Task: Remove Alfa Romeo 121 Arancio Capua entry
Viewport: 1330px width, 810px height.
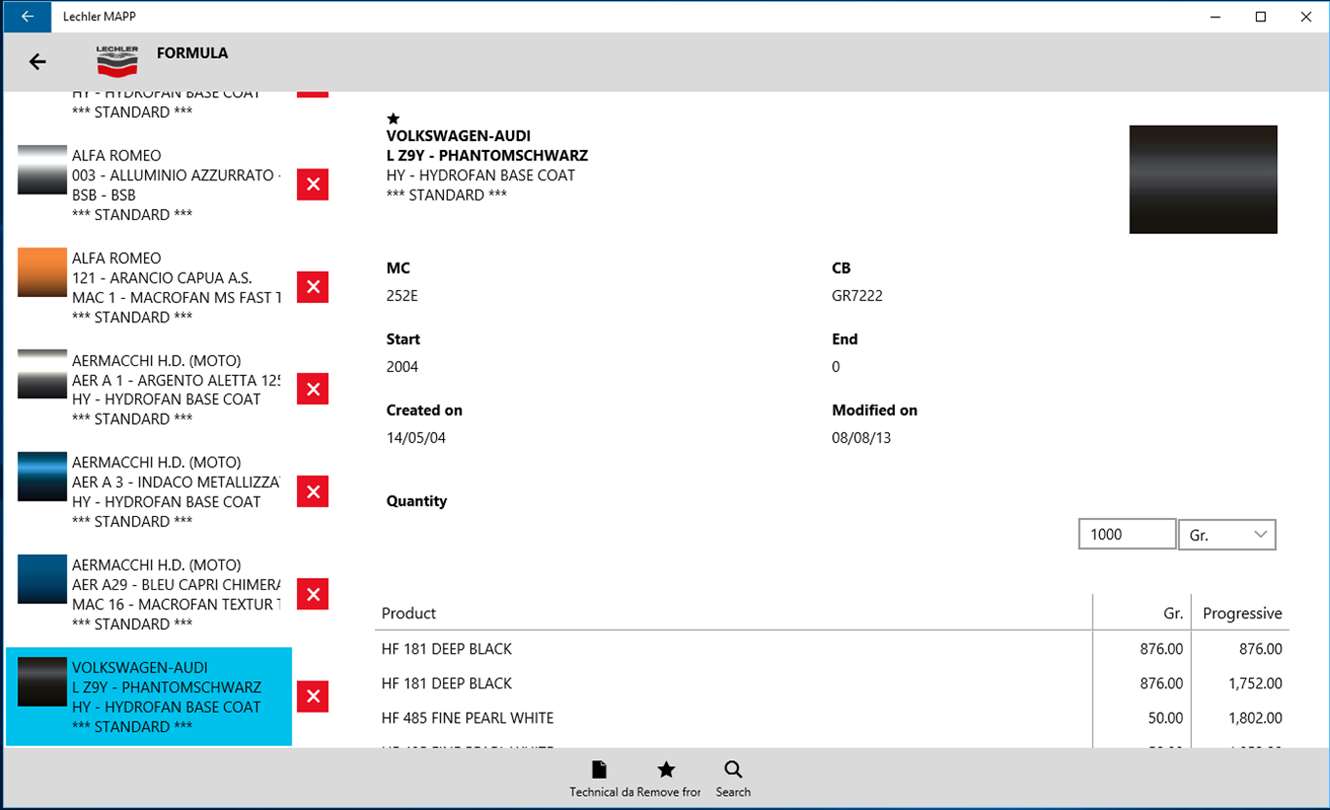Action: point(313,287)
